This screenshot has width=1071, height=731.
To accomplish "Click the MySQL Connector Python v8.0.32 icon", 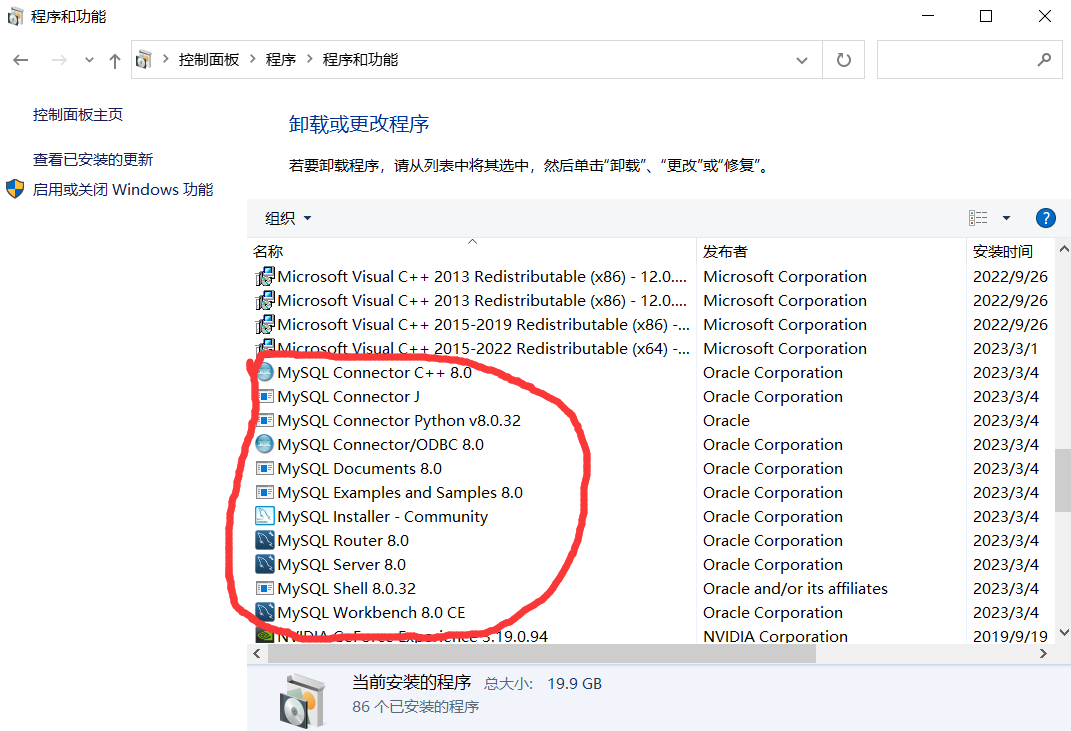I will [x=265, y=420].
